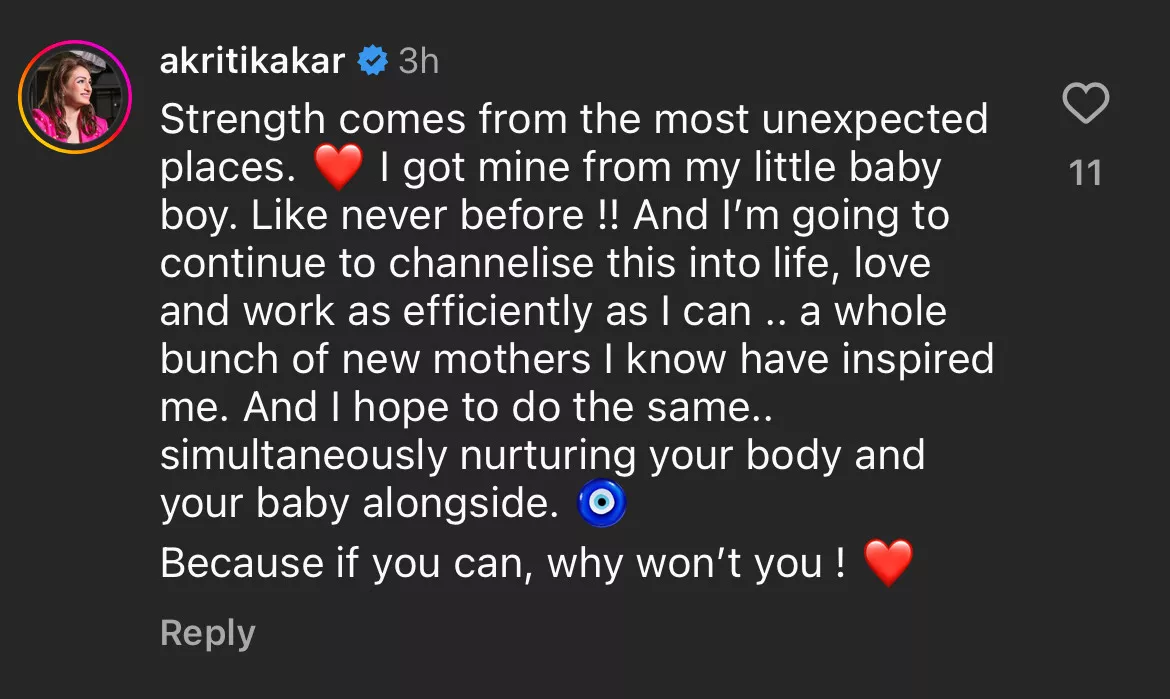Click the 3h timestamp
The width and height of the screenshot is (1170, 699).
click(x=418, y=62)
